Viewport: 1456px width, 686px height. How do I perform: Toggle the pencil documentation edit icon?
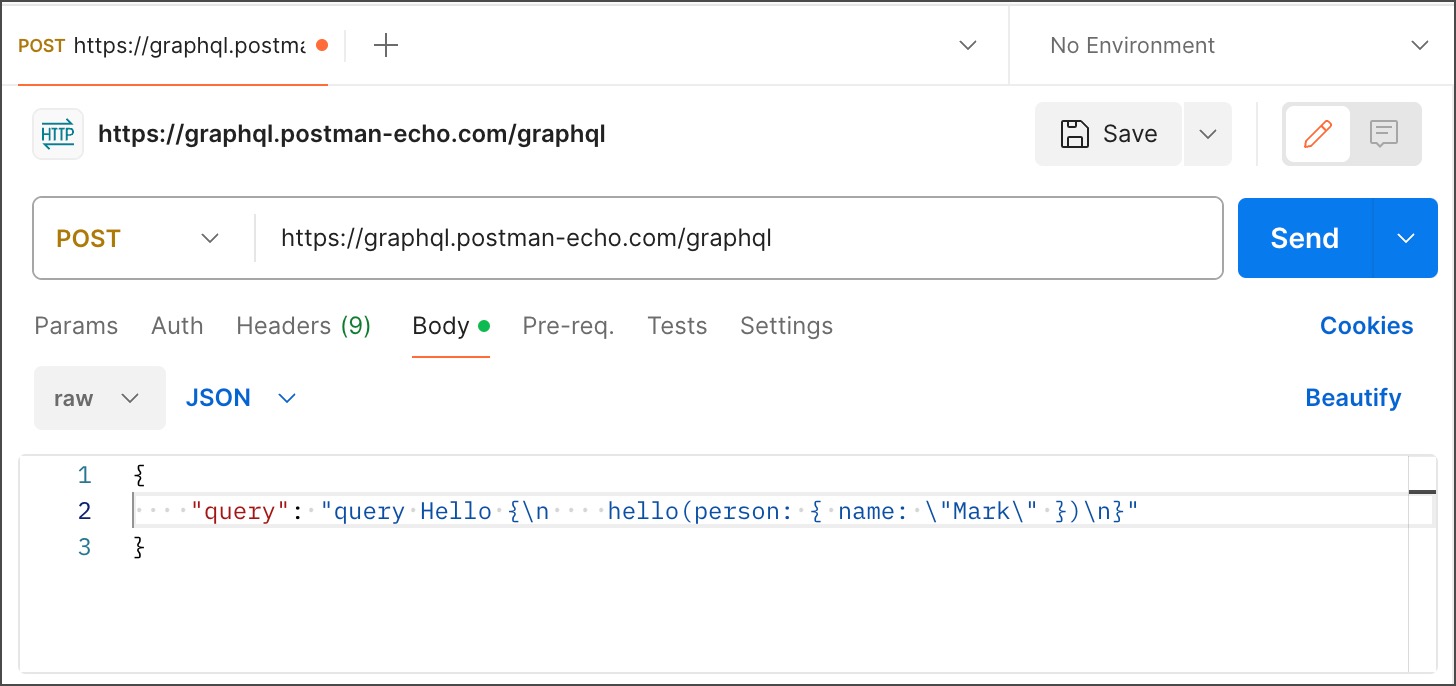click(1318, 133)
